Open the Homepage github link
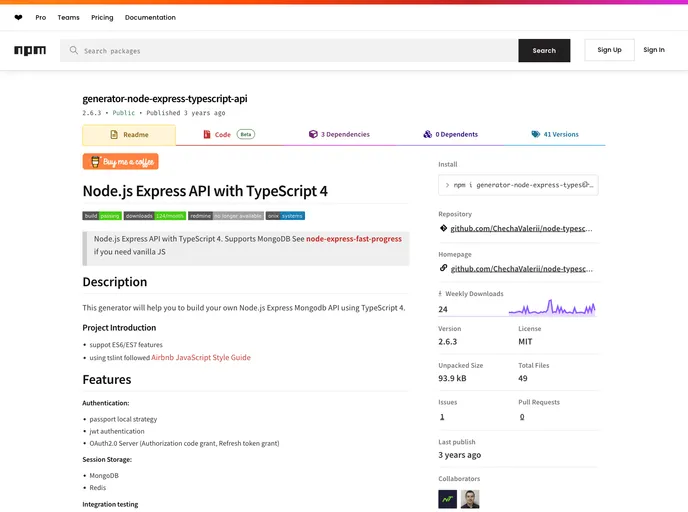Image resolution: width=688 pixels, height=512 pixels. click(x=521, y=269)
